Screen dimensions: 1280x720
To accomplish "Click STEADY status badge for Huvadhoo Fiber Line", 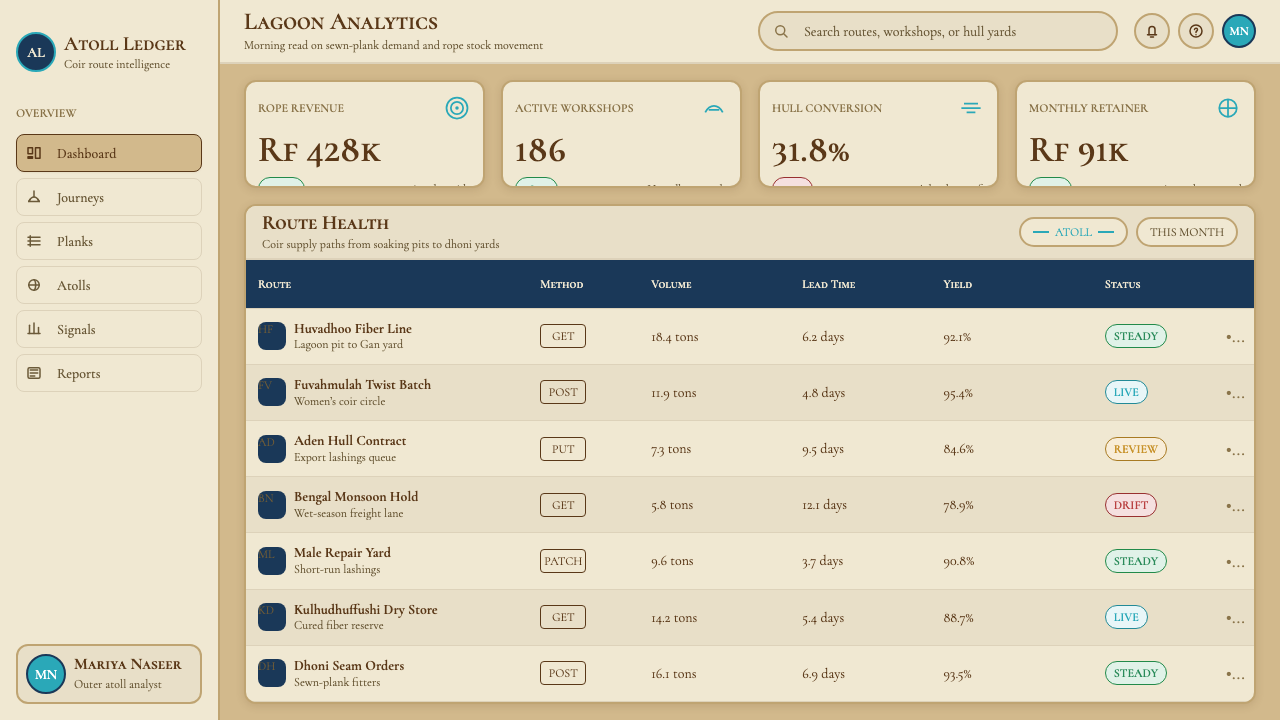I will click(1136, 336).
